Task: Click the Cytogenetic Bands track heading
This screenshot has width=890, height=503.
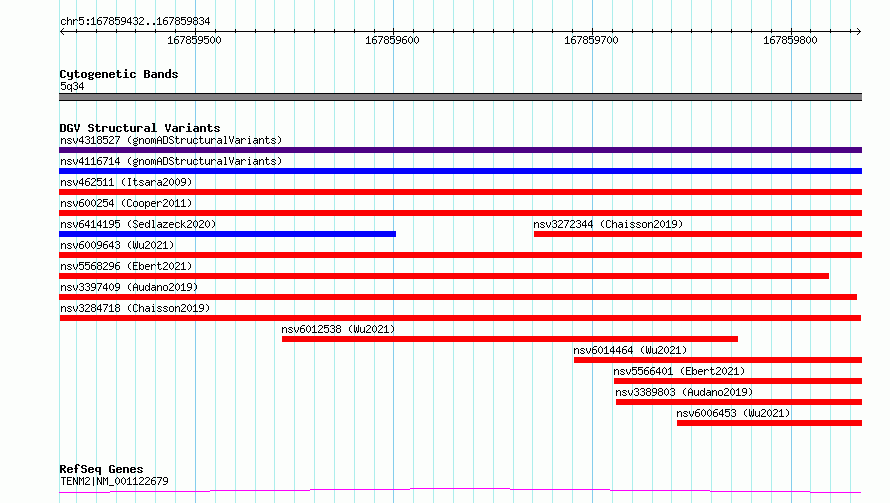Action: [119, 74]
